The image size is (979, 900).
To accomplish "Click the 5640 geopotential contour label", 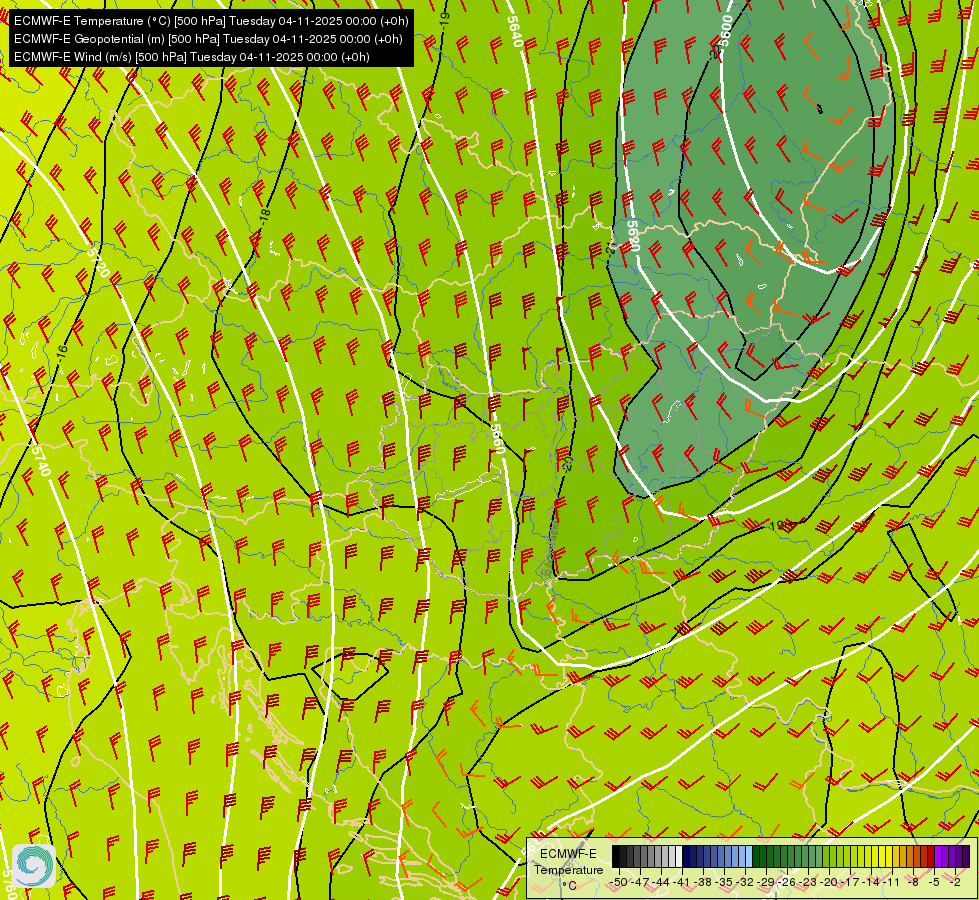I will (x=514, y=31).
